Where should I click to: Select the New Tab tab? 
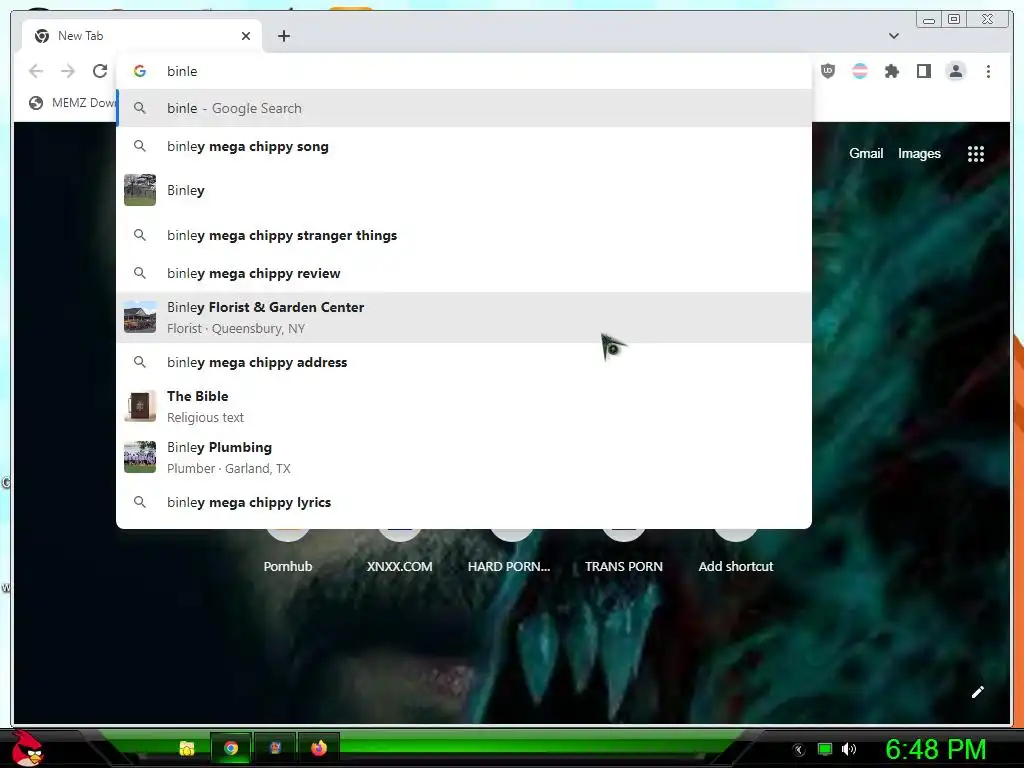[142, 36]
